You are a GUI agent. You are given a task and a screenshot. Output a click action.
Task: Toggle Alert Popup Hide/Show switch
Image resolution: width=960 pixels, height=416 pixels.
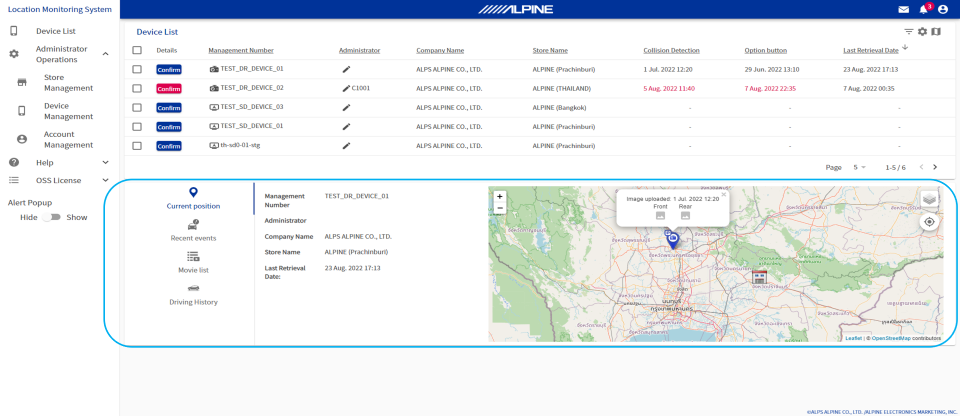click(51, 217)
